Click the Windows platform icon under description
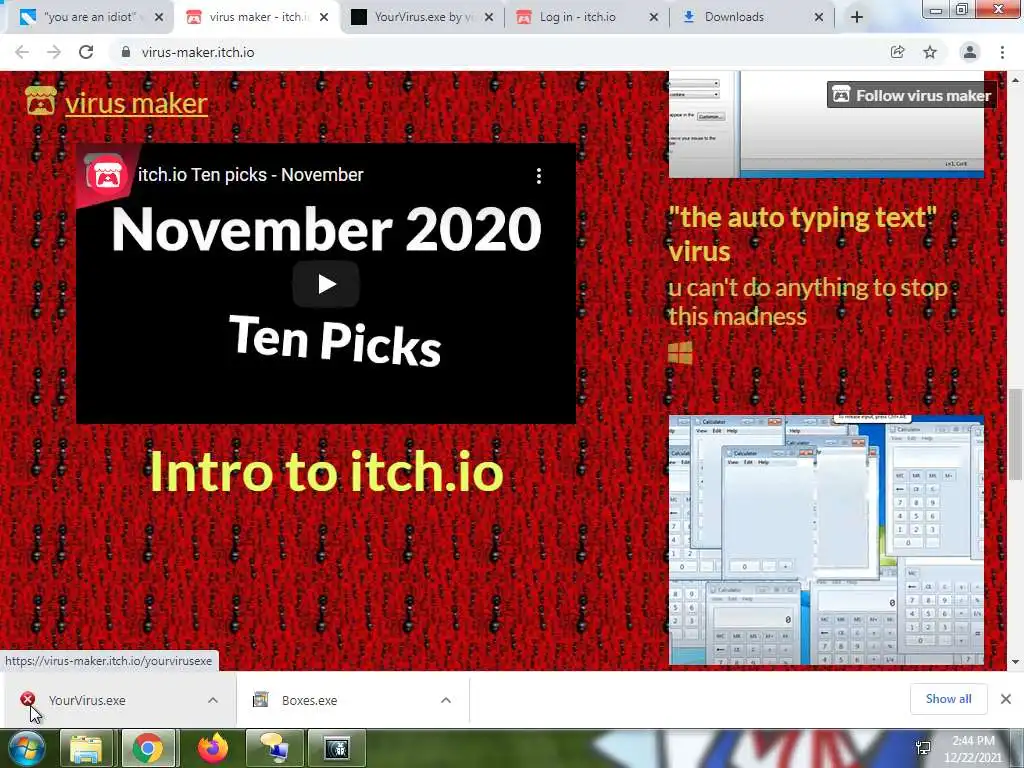The height and width of the screenshot is (768, 1024). pyautogui.click(x=680, y=353)
